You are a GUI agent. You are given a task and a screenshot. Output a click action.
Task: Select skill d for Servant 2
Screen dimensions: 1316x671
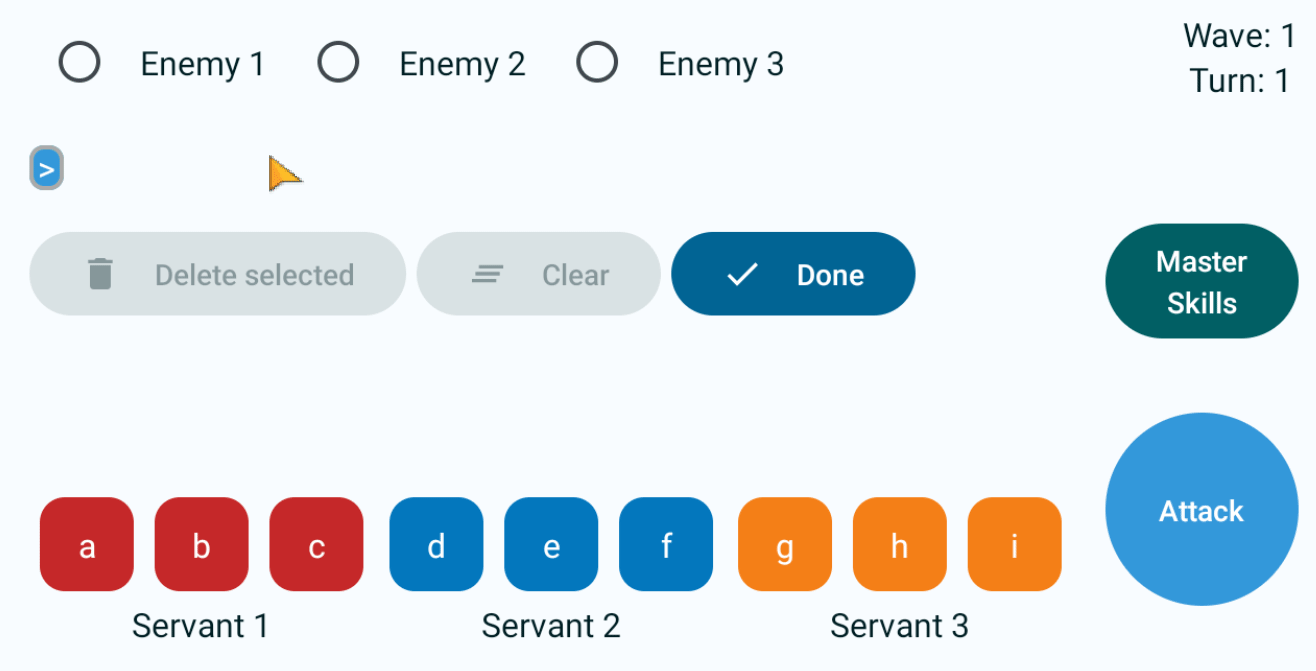pyautogui.click(x=436, y=544)
